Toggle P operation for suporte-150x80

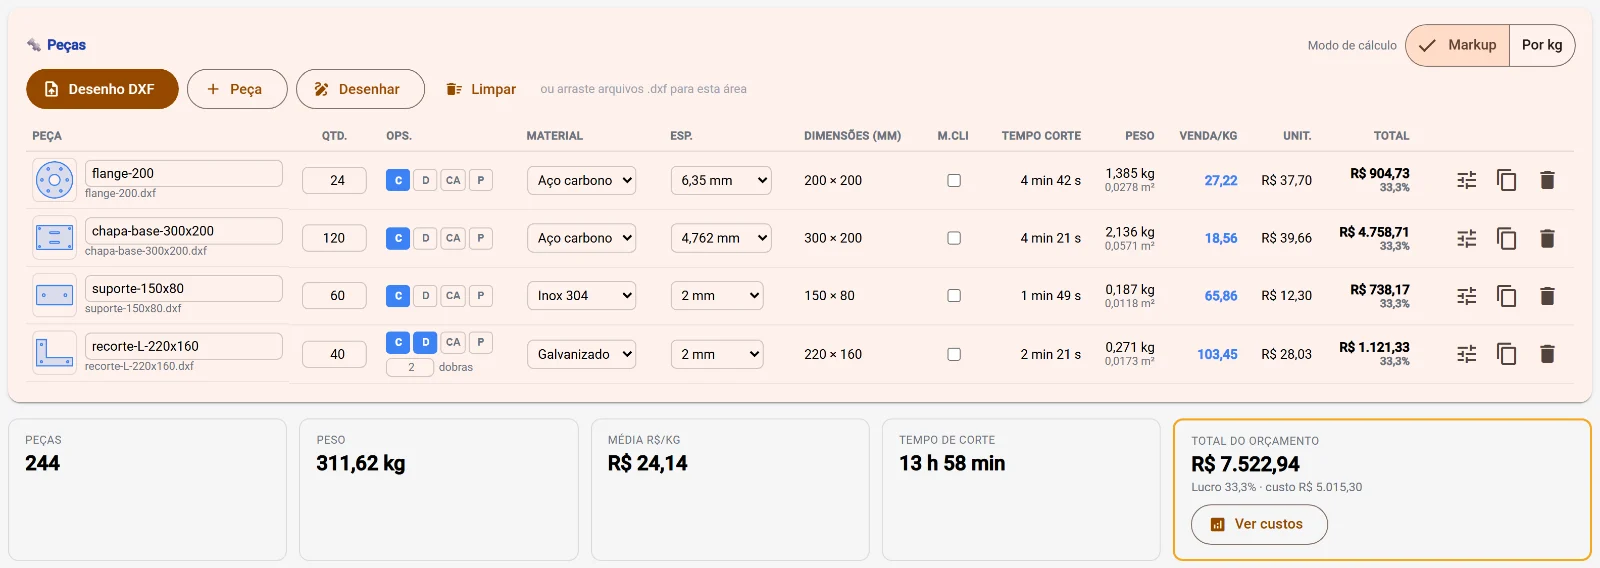click(x=481, y=295)
